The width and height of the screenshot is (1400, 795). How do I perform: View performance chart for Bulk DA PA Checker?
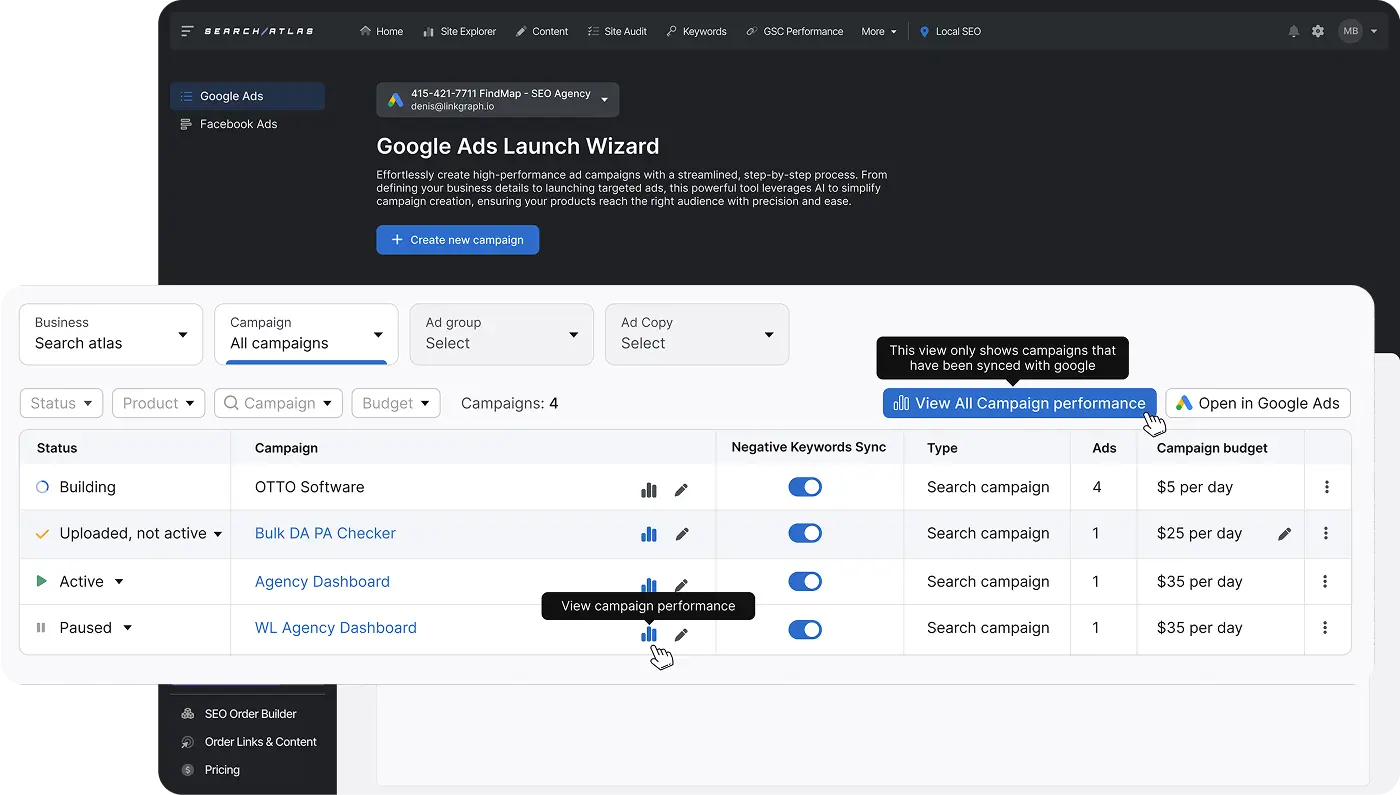point(649,534)
